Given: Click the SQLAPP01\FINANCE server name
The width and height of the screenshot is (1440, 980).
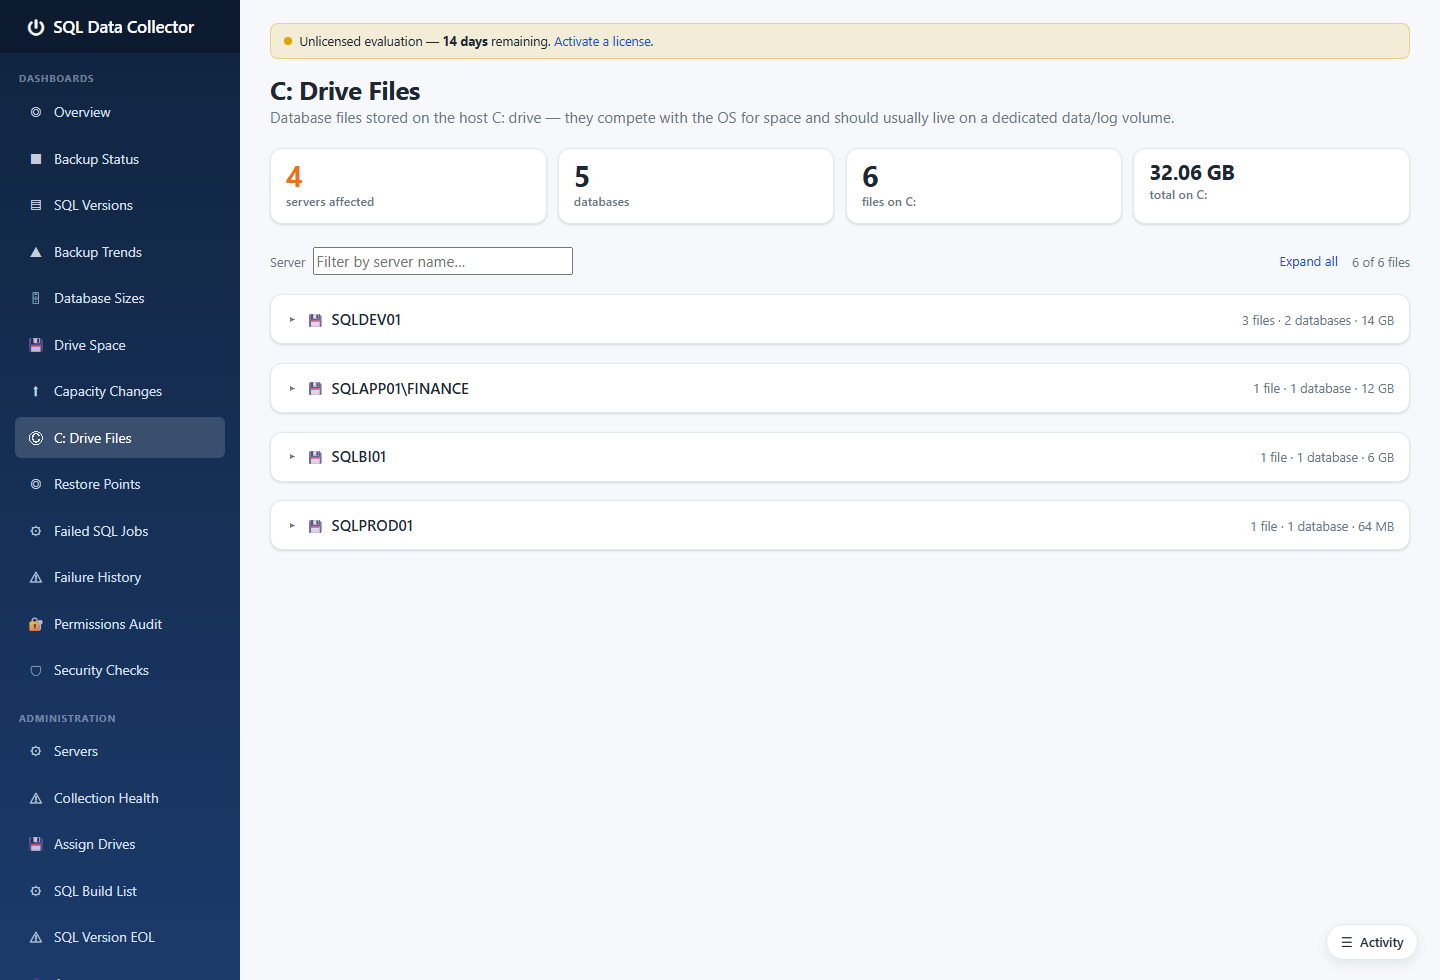Looking at the screenshot, I should click(x=400, y=389).
